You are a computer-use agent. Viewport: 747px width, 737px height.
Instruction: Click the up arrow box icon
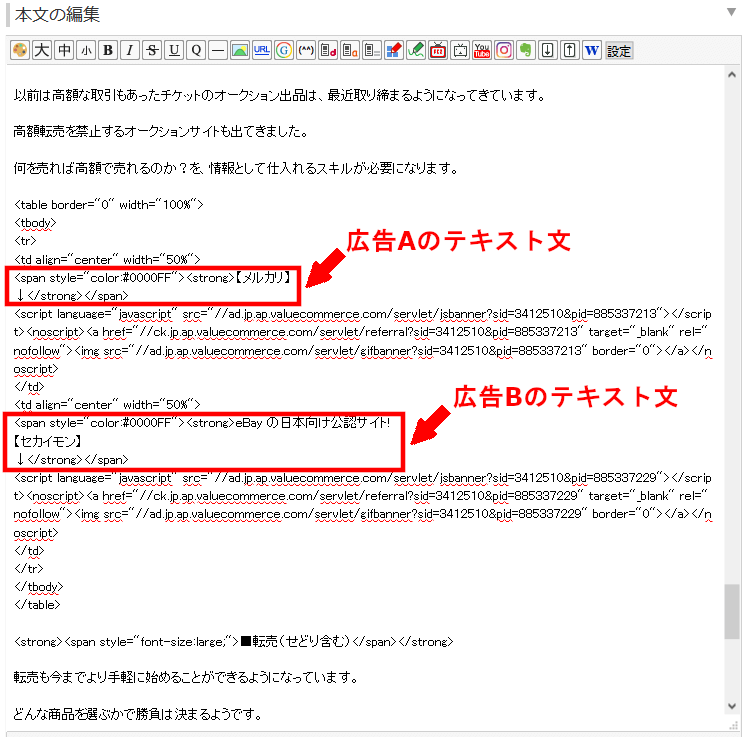coord(570,50)
